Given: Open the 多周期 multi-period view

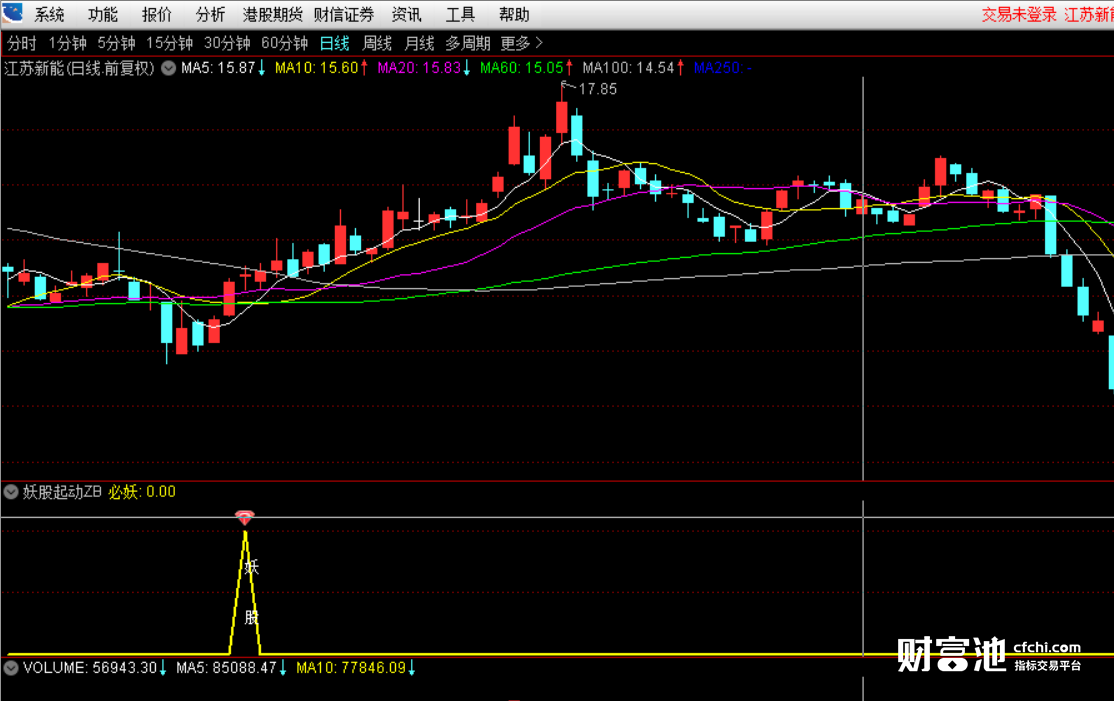Looking at the screenshot, I should (468, 43).
